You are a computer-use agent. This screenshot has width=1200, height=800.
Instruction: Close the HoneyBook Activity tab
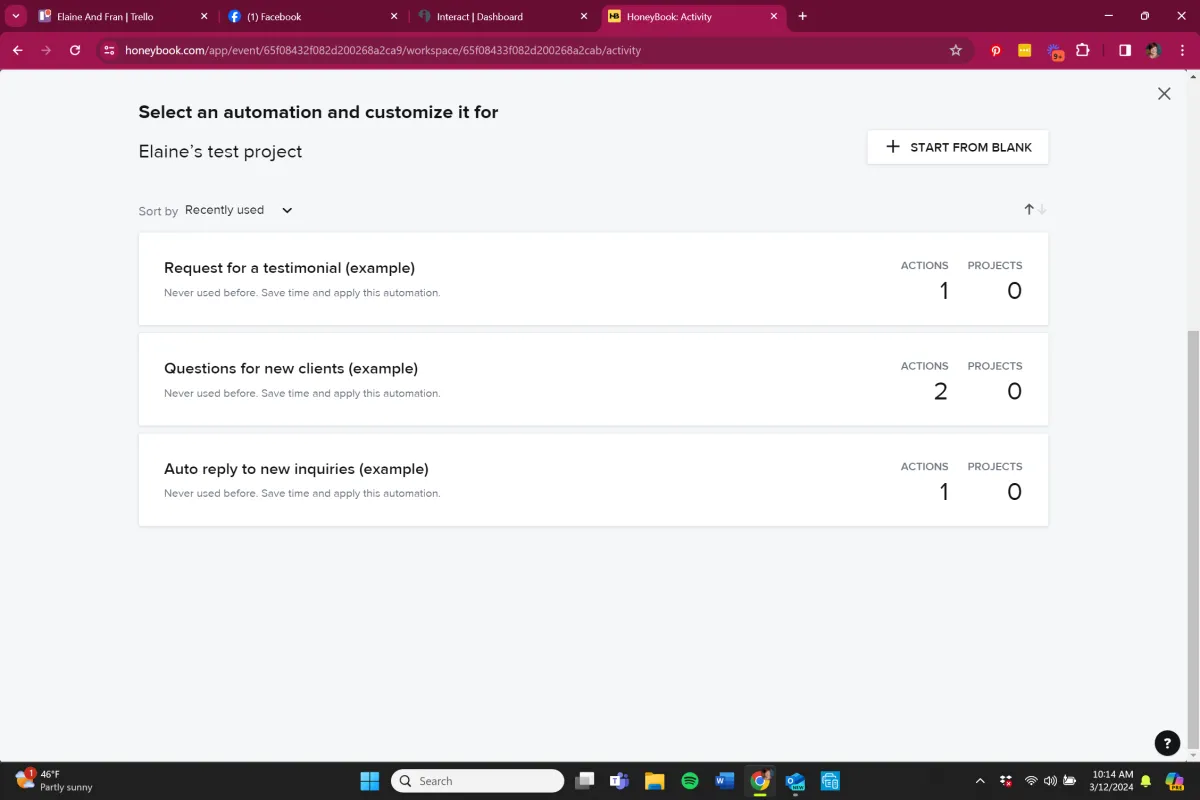point(773,16)
